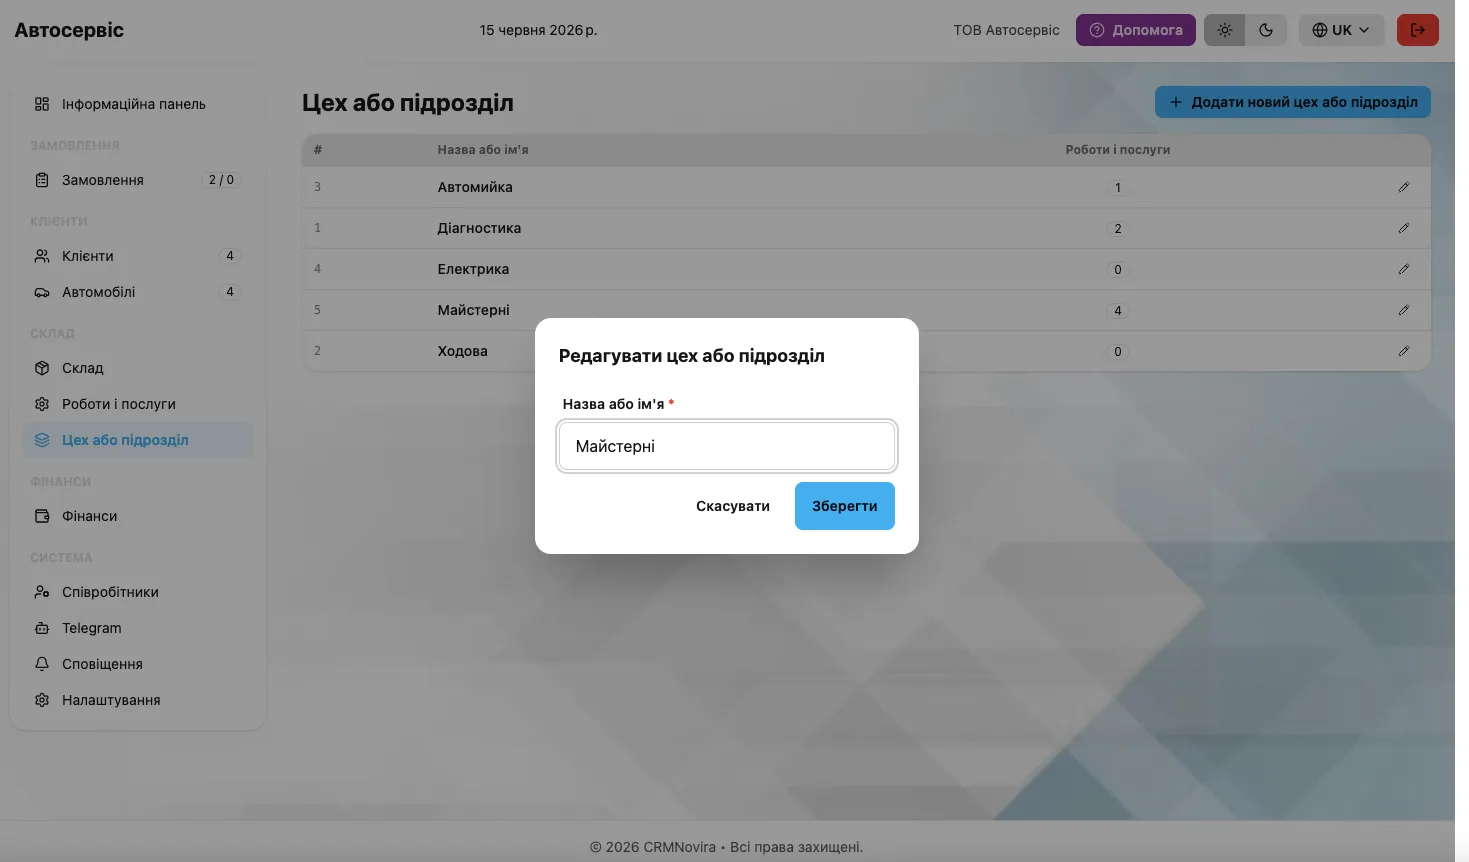Click the Роботи і послуги column header
1469x862 pixels.
point(1118,150)
